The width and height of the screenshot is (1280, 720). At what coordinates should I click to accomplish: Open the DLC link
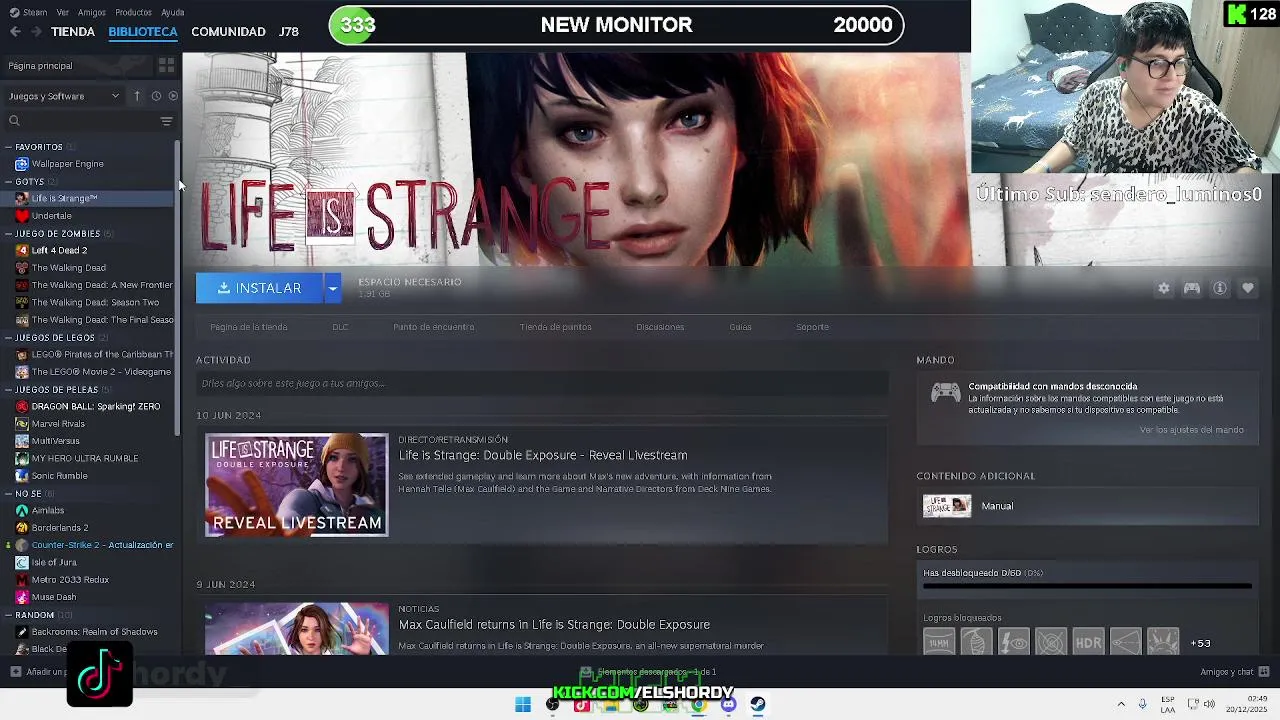click(340, 327)
